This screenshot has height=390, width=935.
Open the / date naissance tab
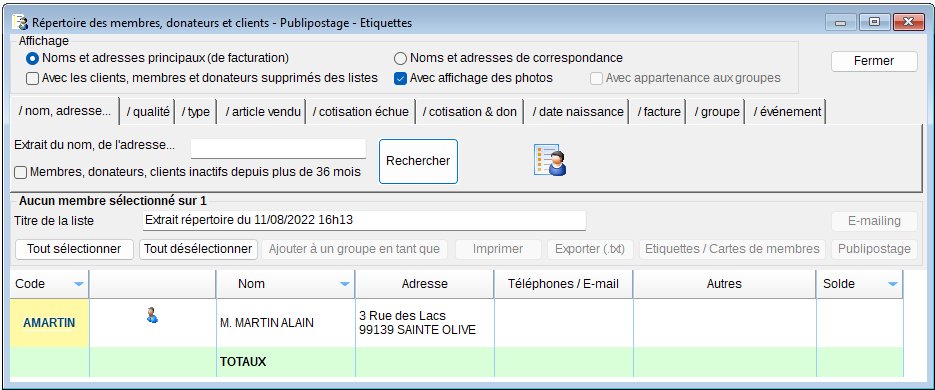pos(577,112)
